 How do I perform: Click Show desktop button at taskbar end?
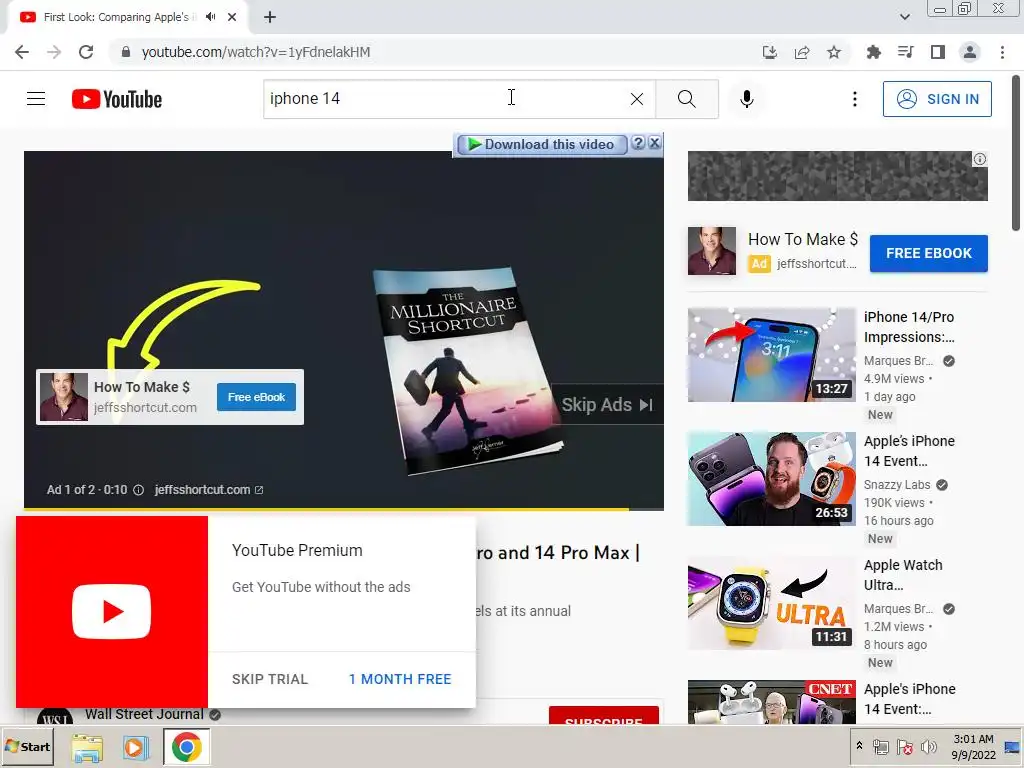point(1014,746)
